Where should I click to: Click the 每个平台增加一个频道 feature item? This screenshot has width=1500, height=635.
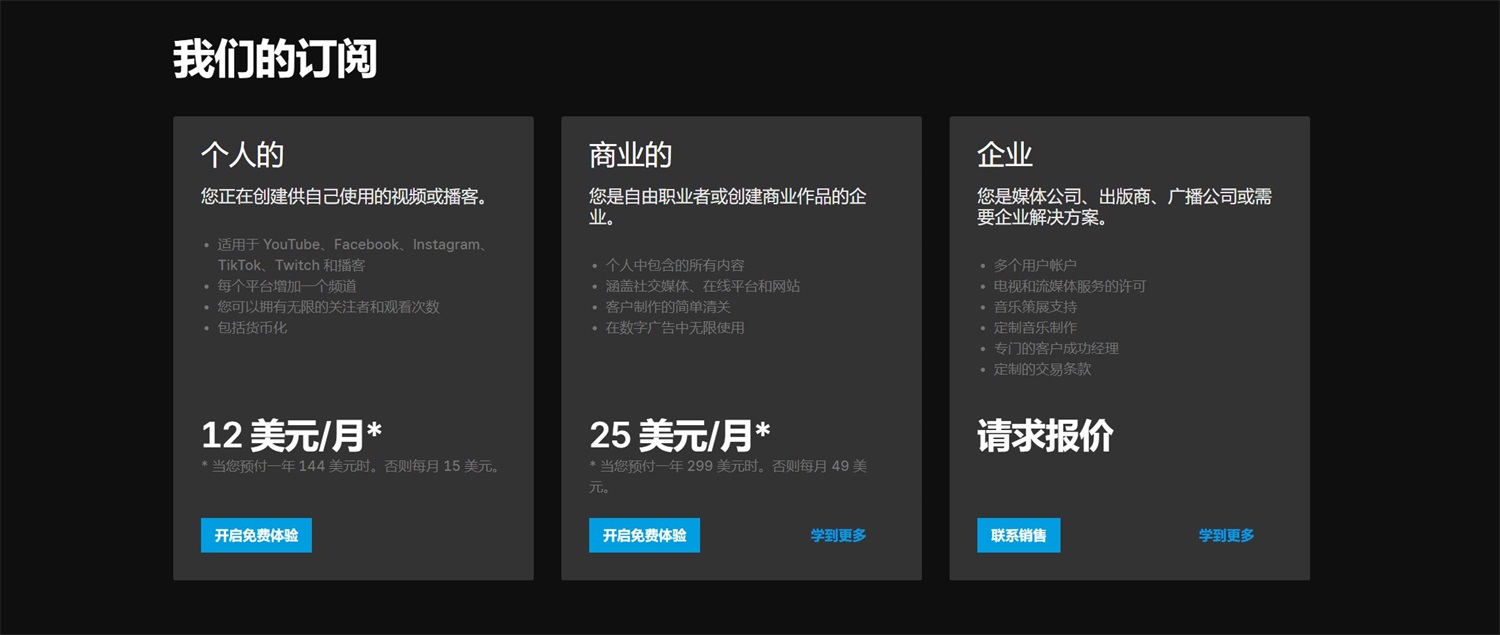click(287, 286)
